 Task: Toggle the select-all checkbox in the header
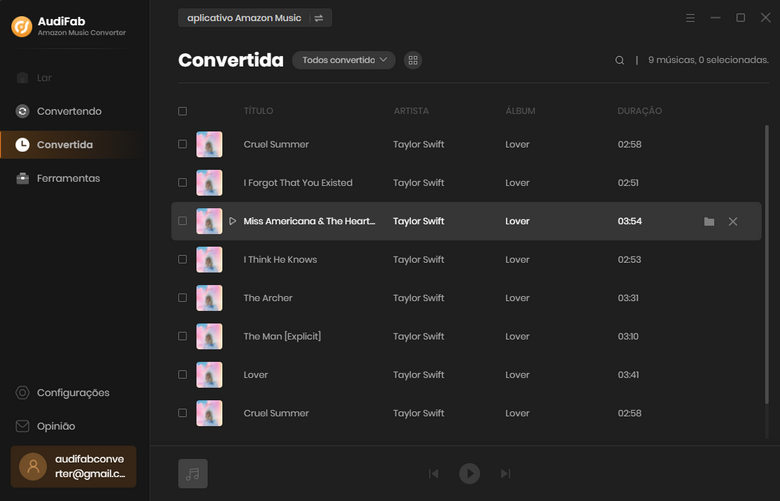(x=183, y=111)
